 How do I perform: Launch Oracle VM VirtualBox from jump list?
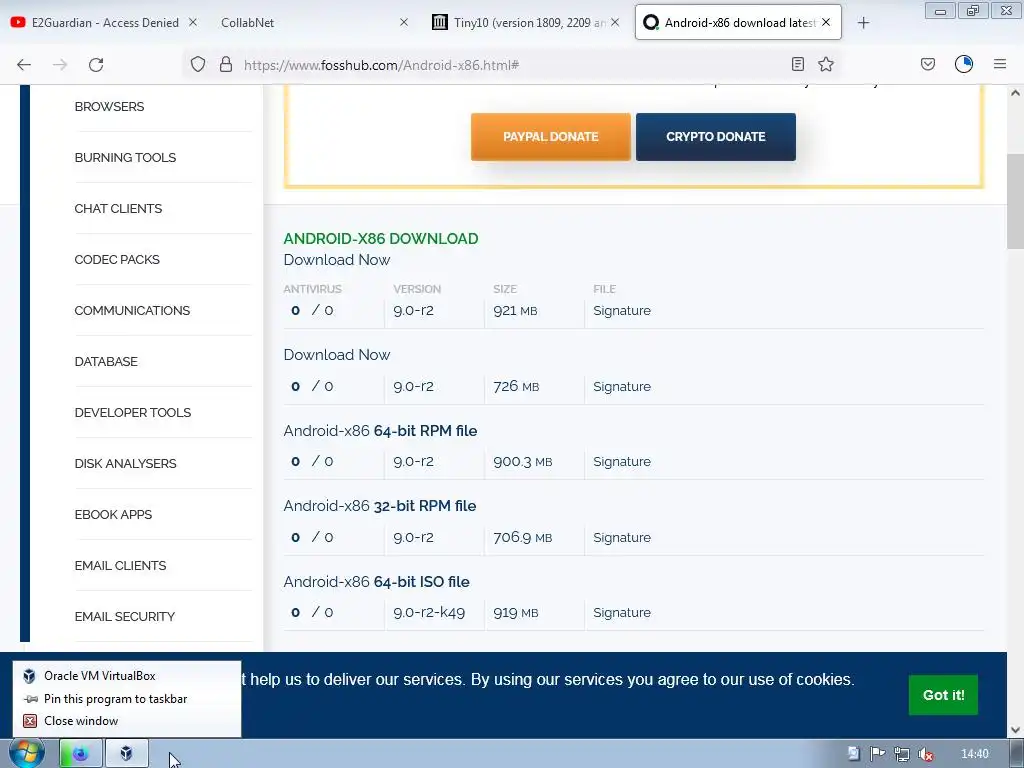coord(127,676)
